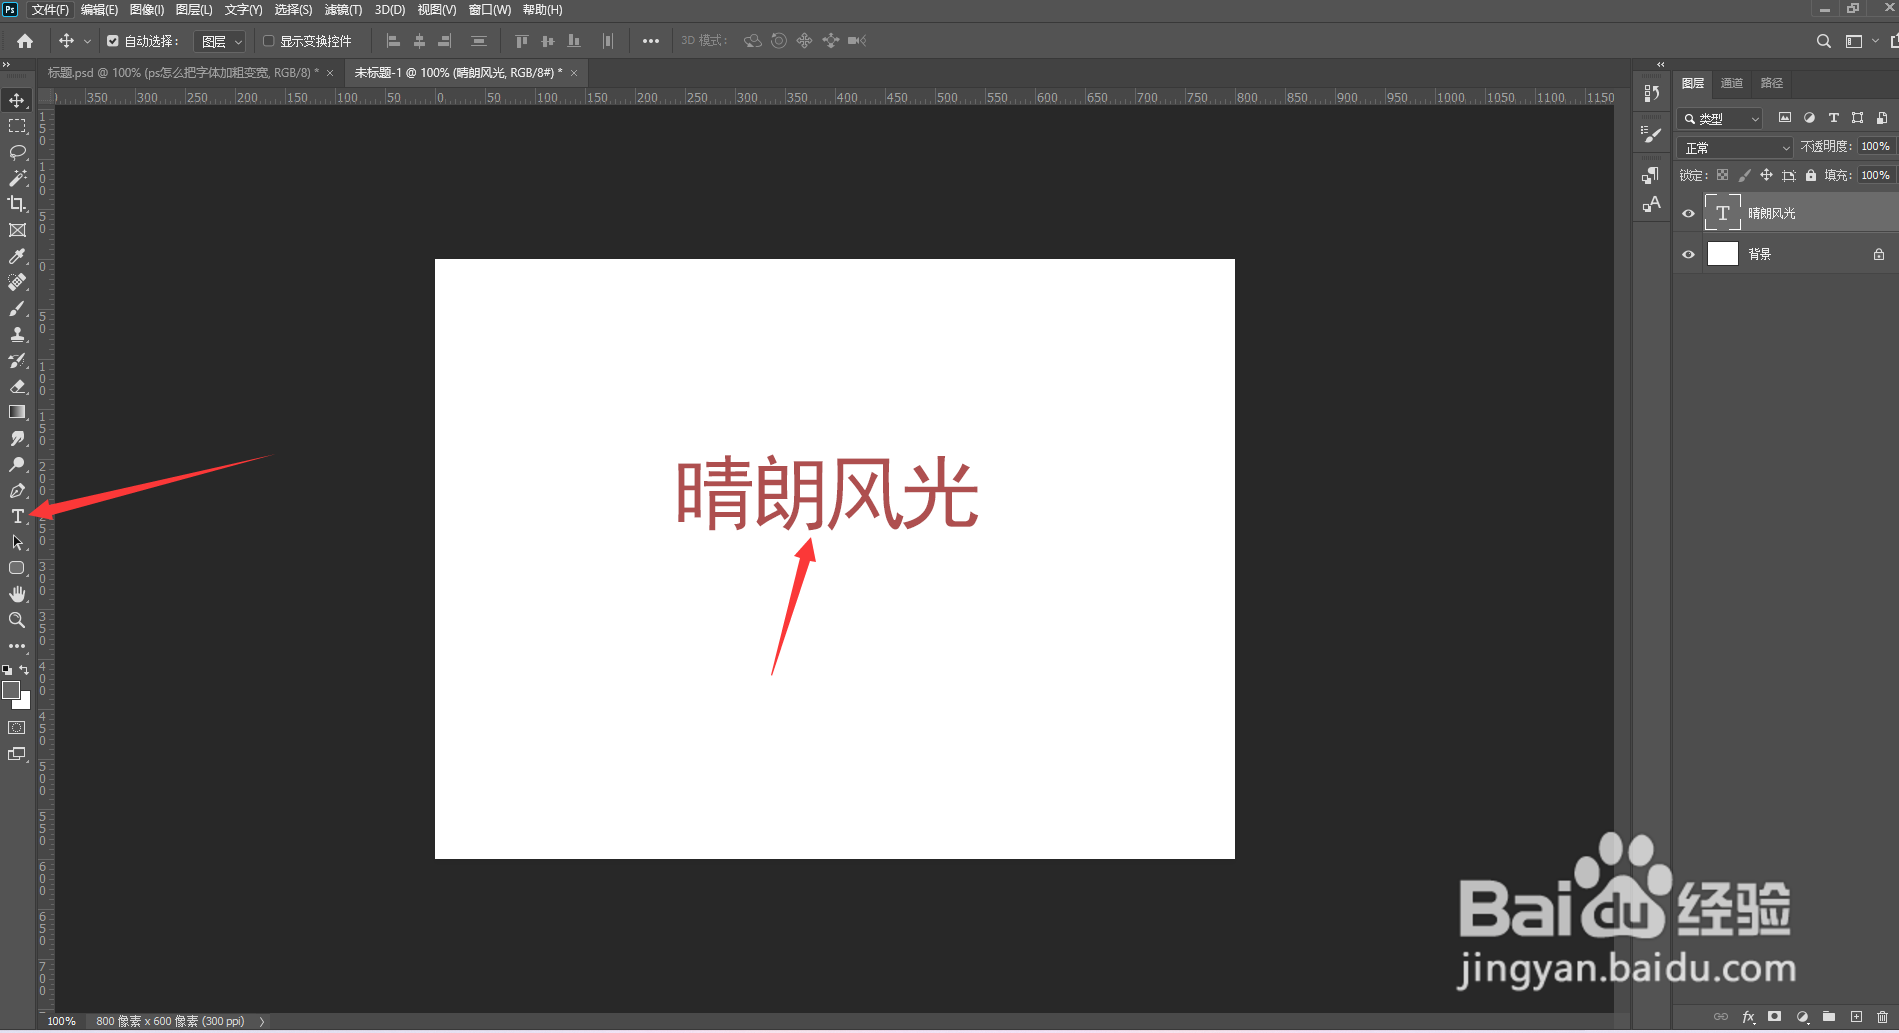Image resolution: width=1899 pixels, height=1033 pixels.
Task: Hide the 晴朗风光 text layer
Action: tap(1688, 212)
